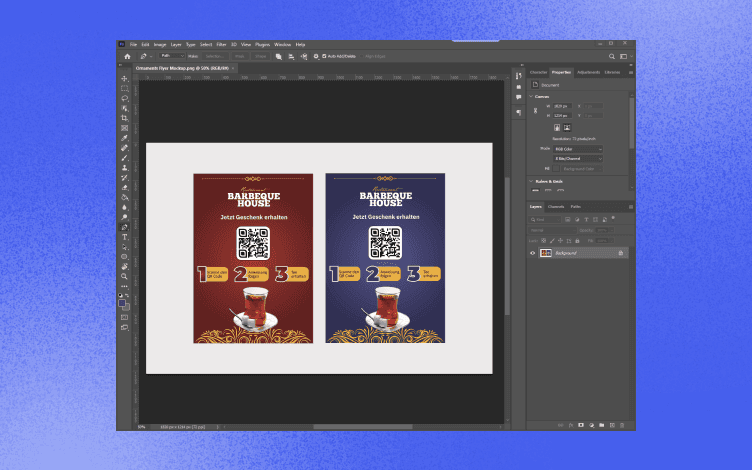The height and width of the screenshot is (470, 752).
Task: Select the Brush tool
Action: 125,158
